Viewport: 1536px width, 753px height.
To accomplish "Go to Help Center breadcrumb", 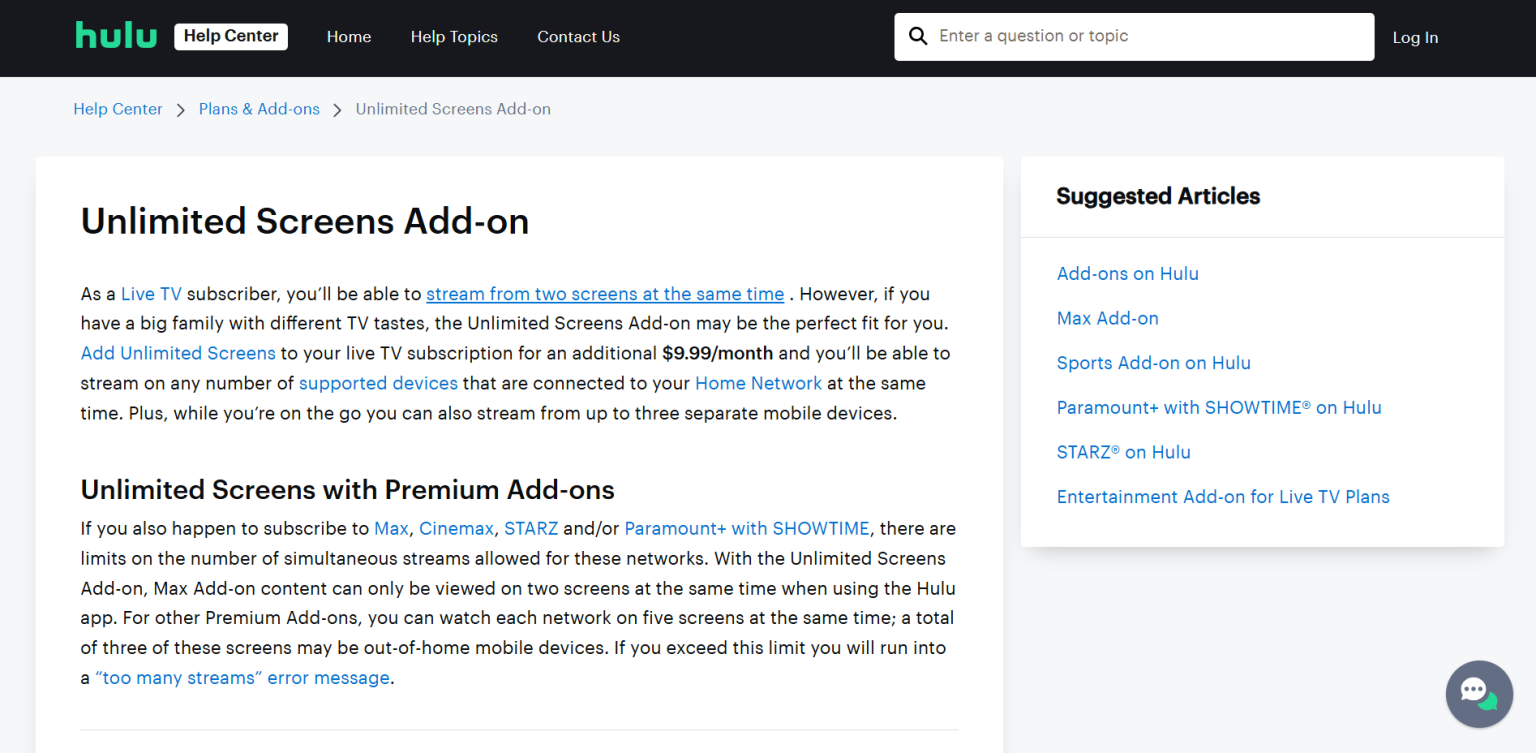I will pos(118,109).
